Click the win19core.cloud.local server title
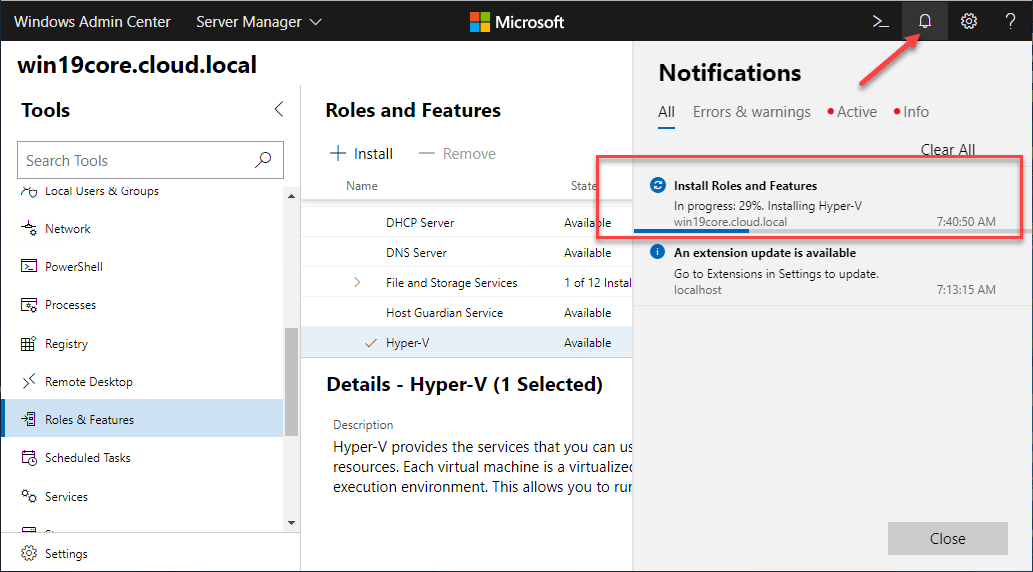This screenshot has width=1033, height=572. point(136,65)
